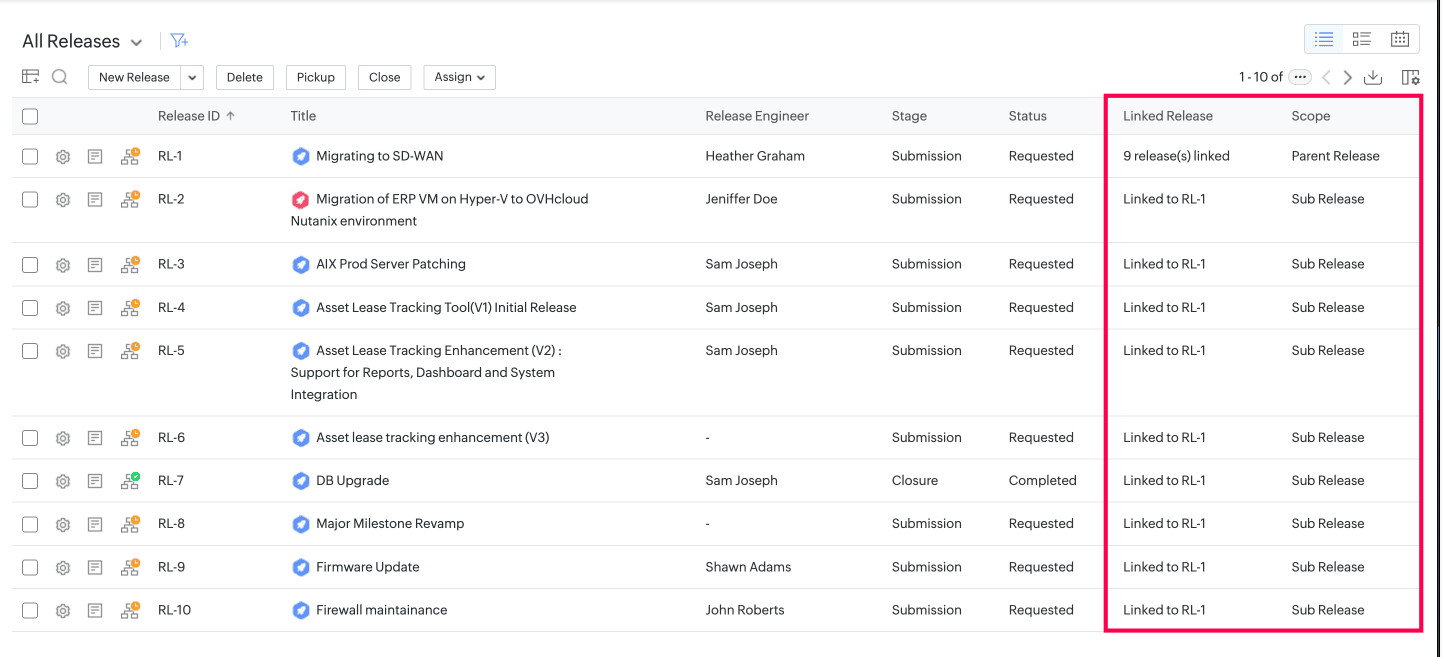Switch to calendar view of releases
This screenshot has height=657, width=1442.
[x=1400, y=39]
